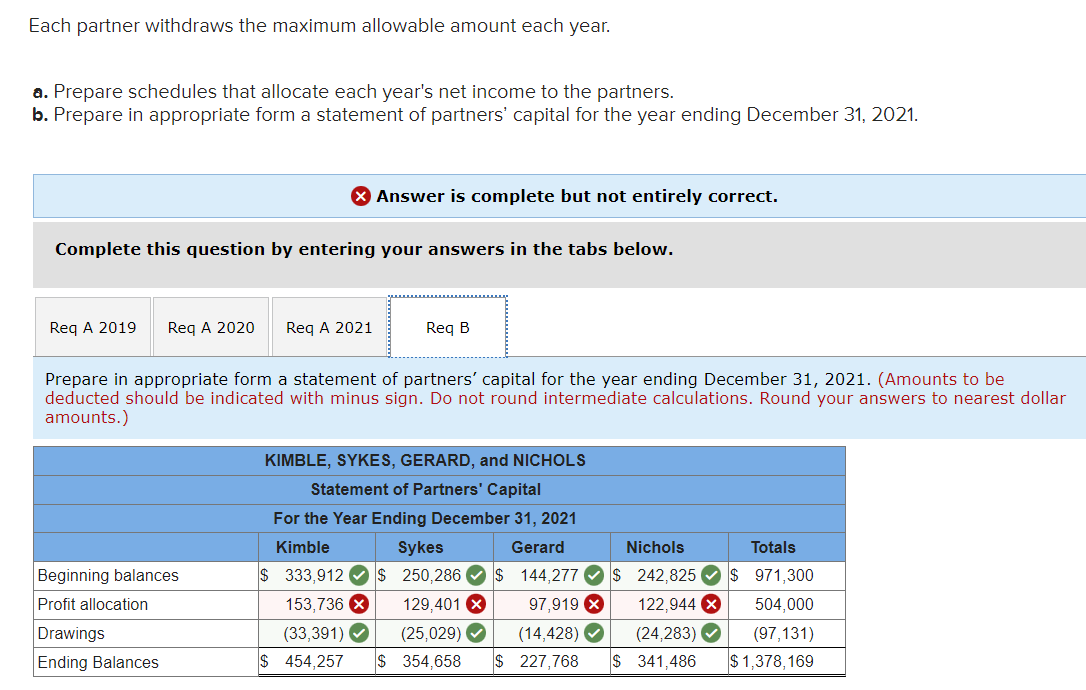This screenshot has width=1086, height=690.
Task: Click the red X beside Nichols profit allocation
Action: [x=711, y=604]
